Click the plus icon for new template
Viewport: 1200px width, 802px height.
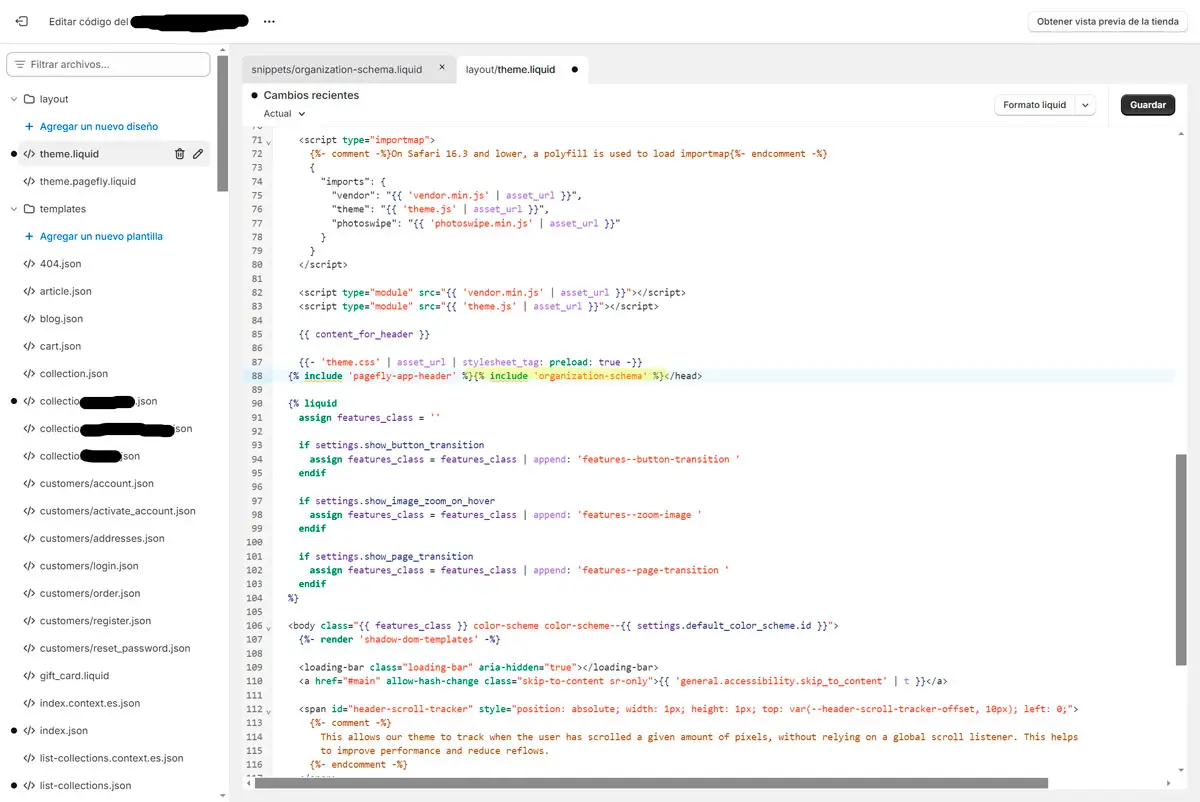(29, 237)
